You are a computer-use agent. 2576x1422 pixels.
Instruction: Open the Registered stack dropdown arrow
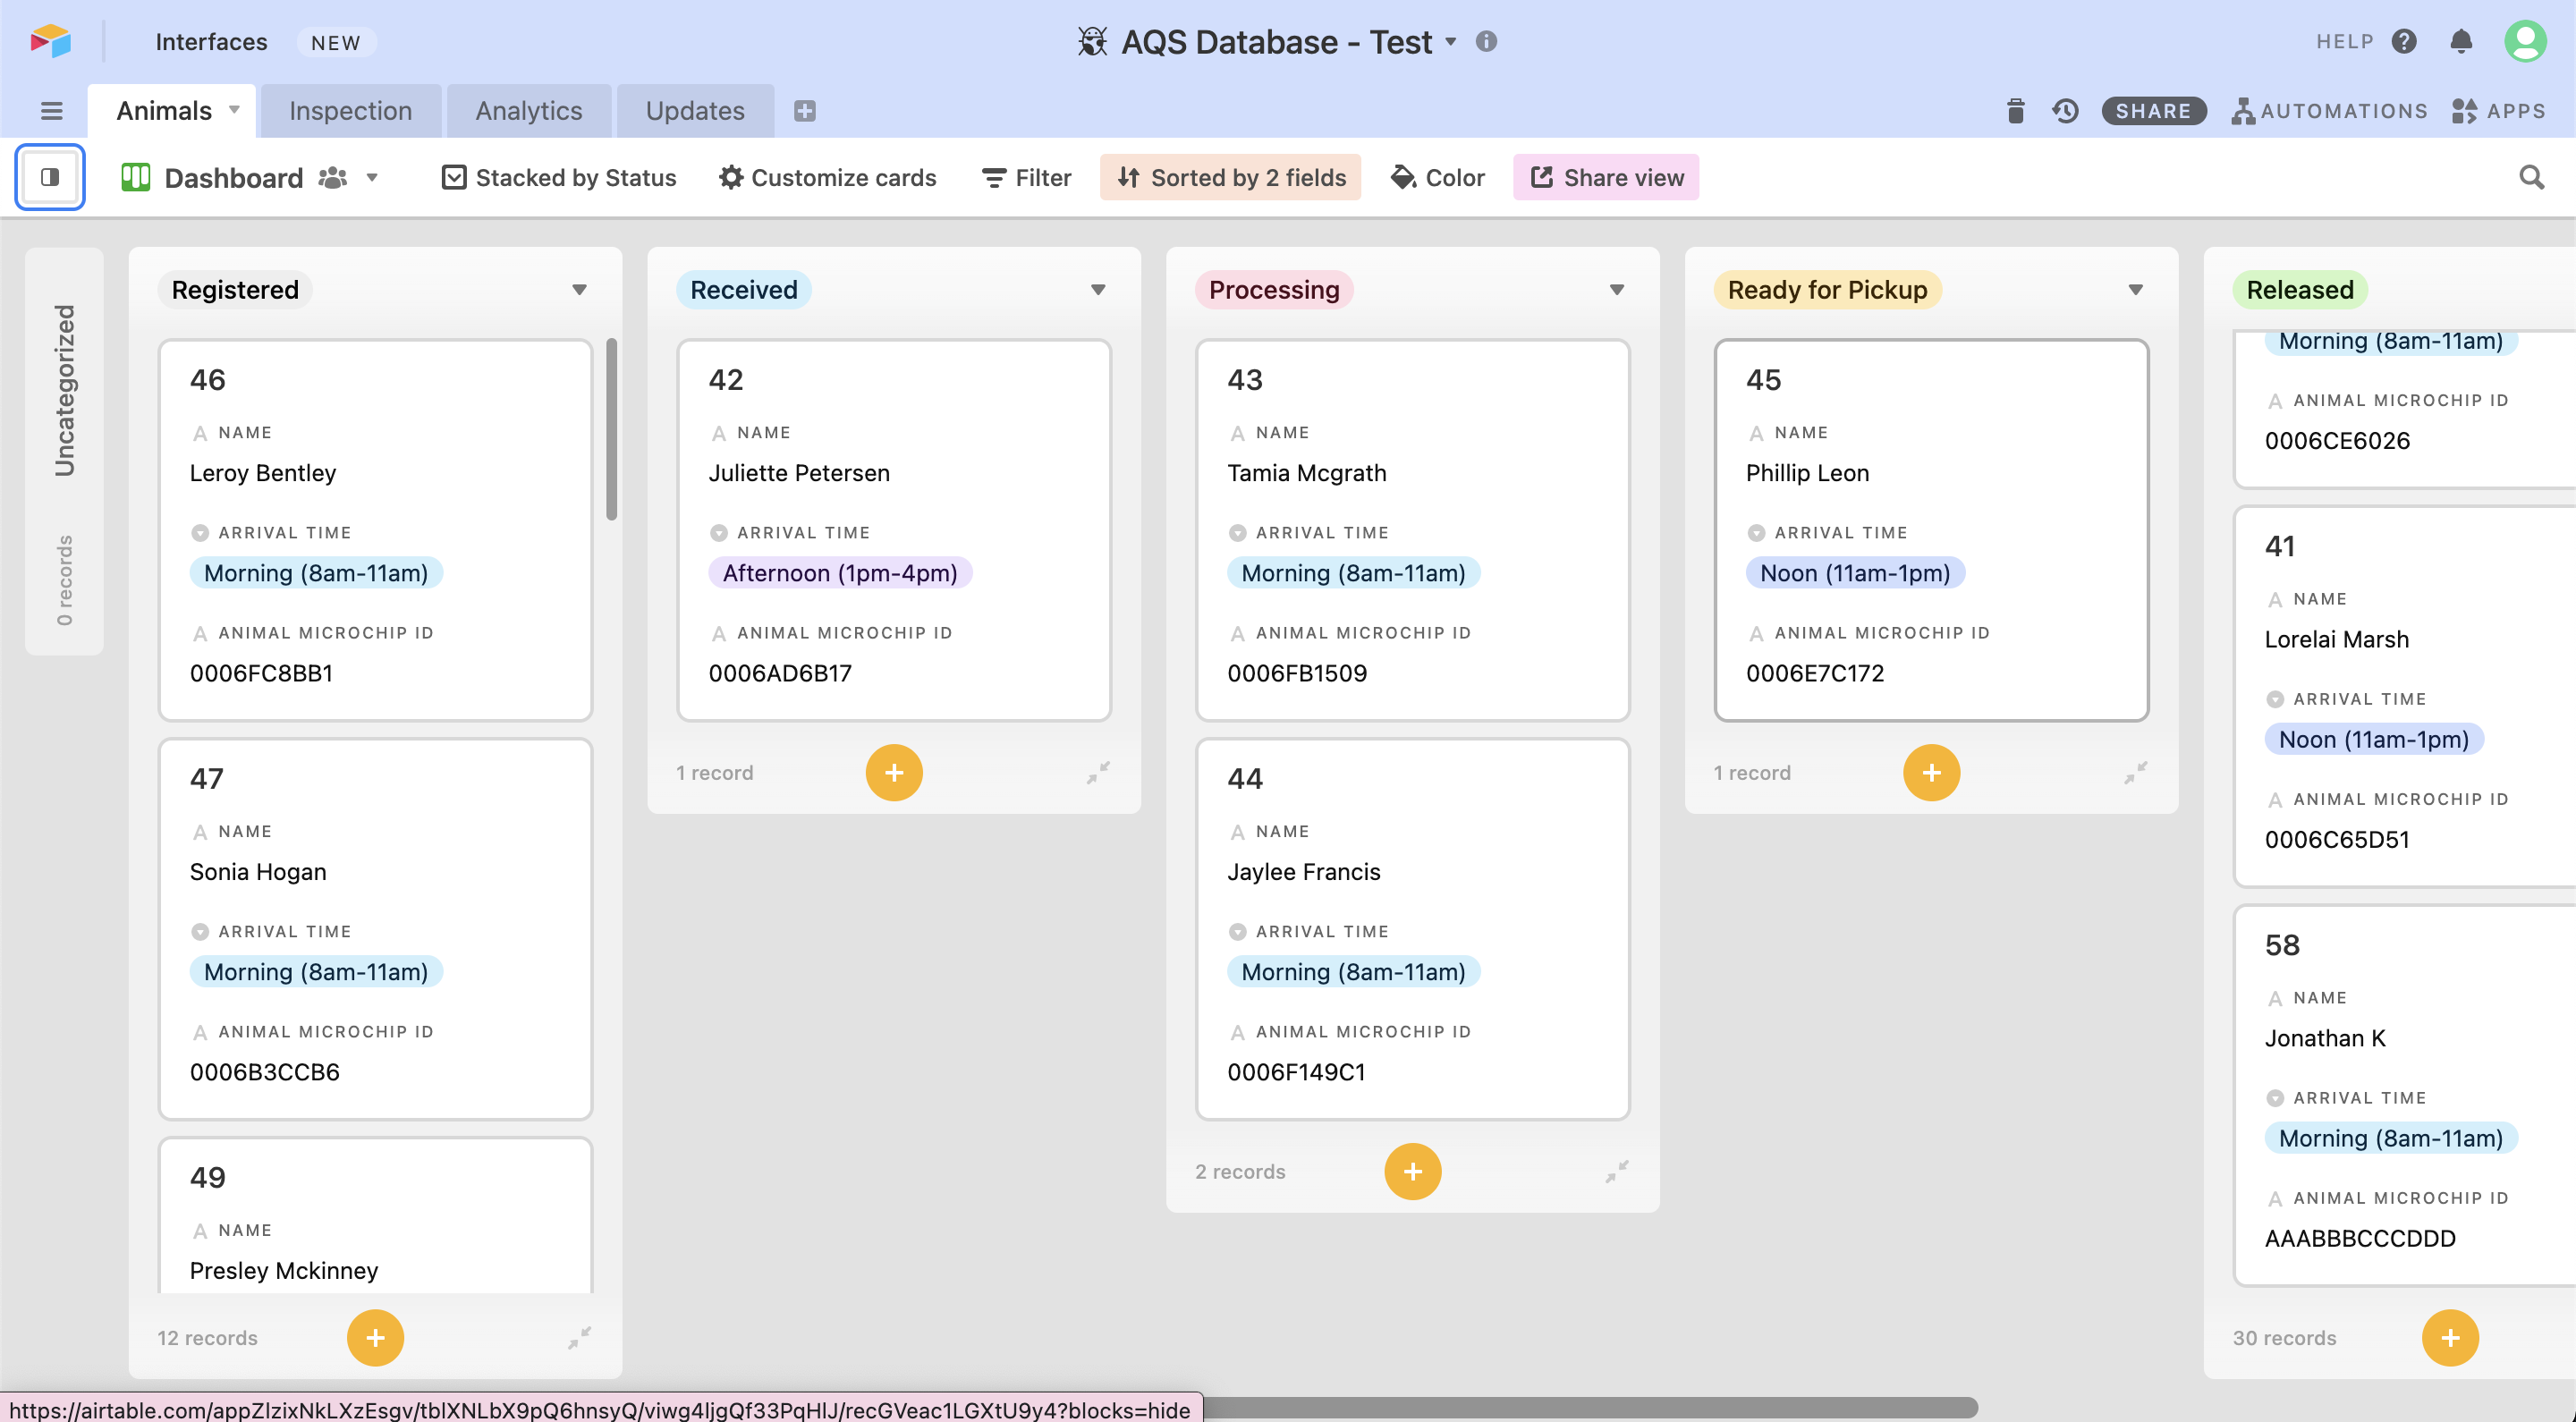pos(579,290)
